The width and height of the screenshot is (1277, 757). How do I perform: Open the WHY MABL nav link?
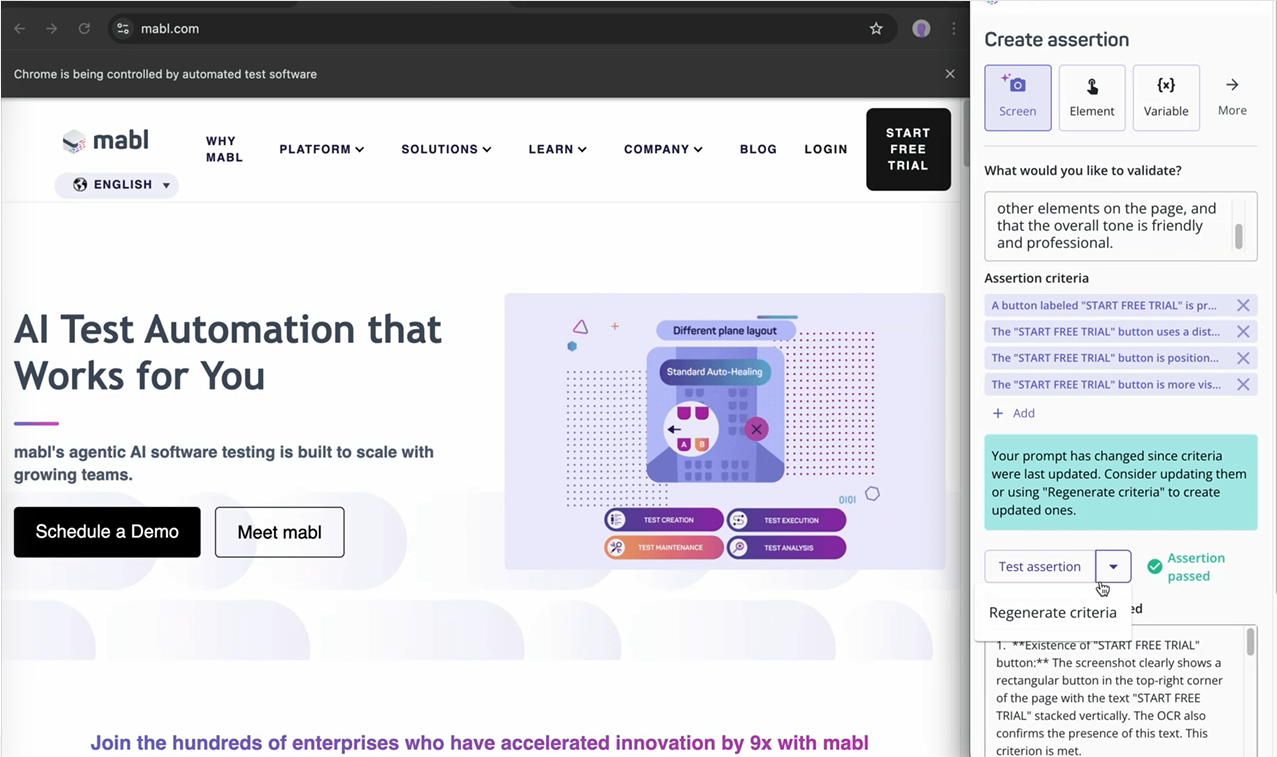coord(224,149)
